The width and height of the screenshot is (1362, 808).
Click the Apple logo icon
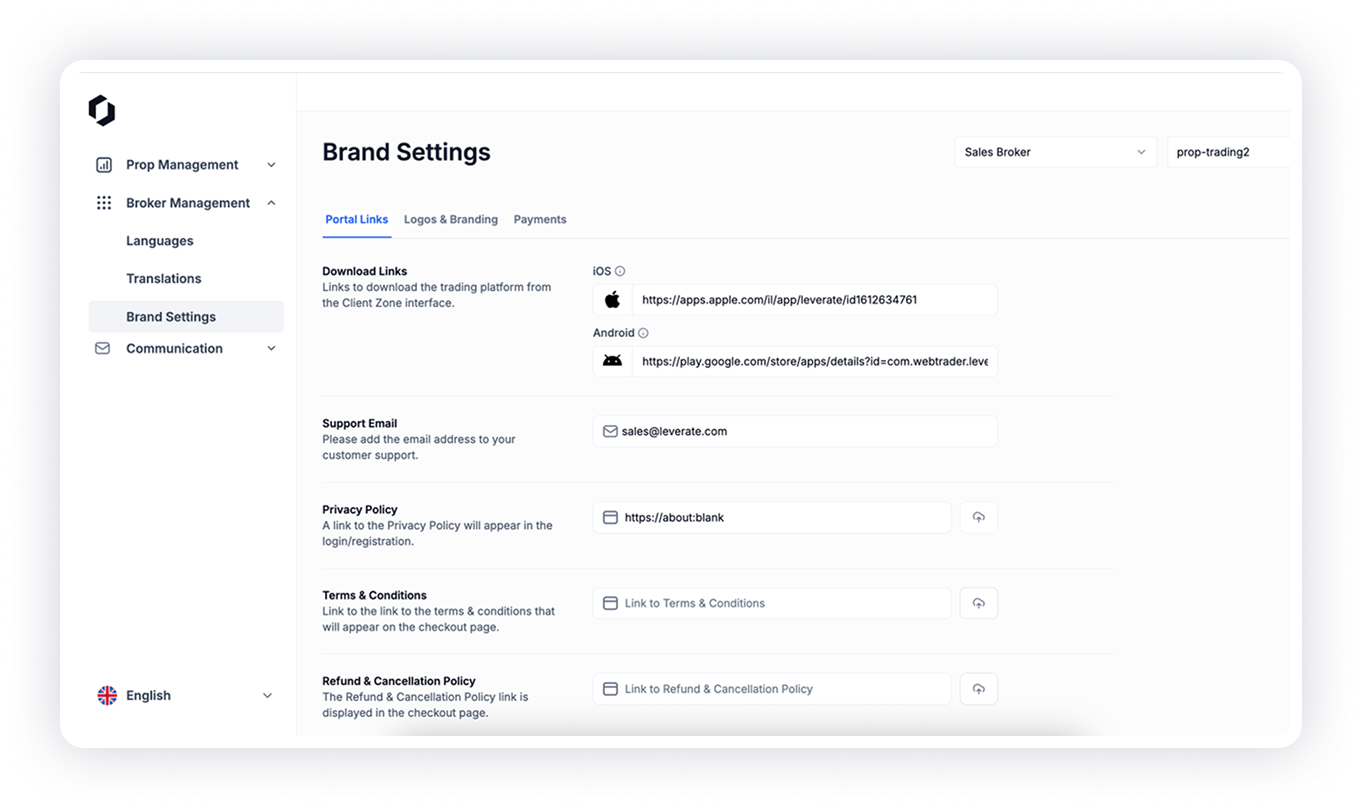coord(613,300)
